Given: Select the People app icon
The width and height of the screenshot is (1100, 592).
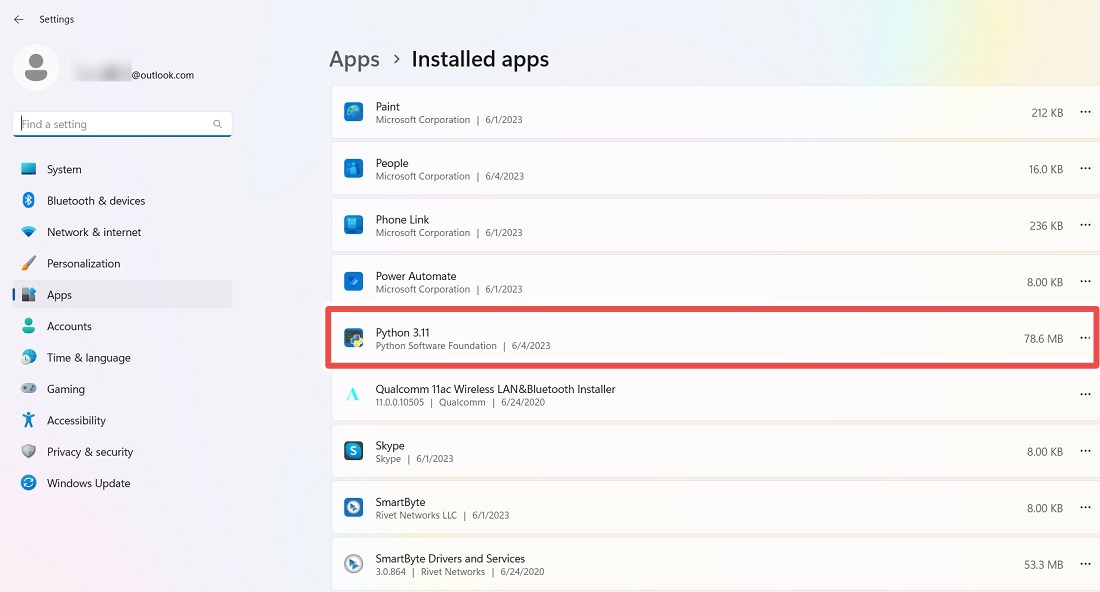Looking at the screenshot, I should click(x=353, y=168).
